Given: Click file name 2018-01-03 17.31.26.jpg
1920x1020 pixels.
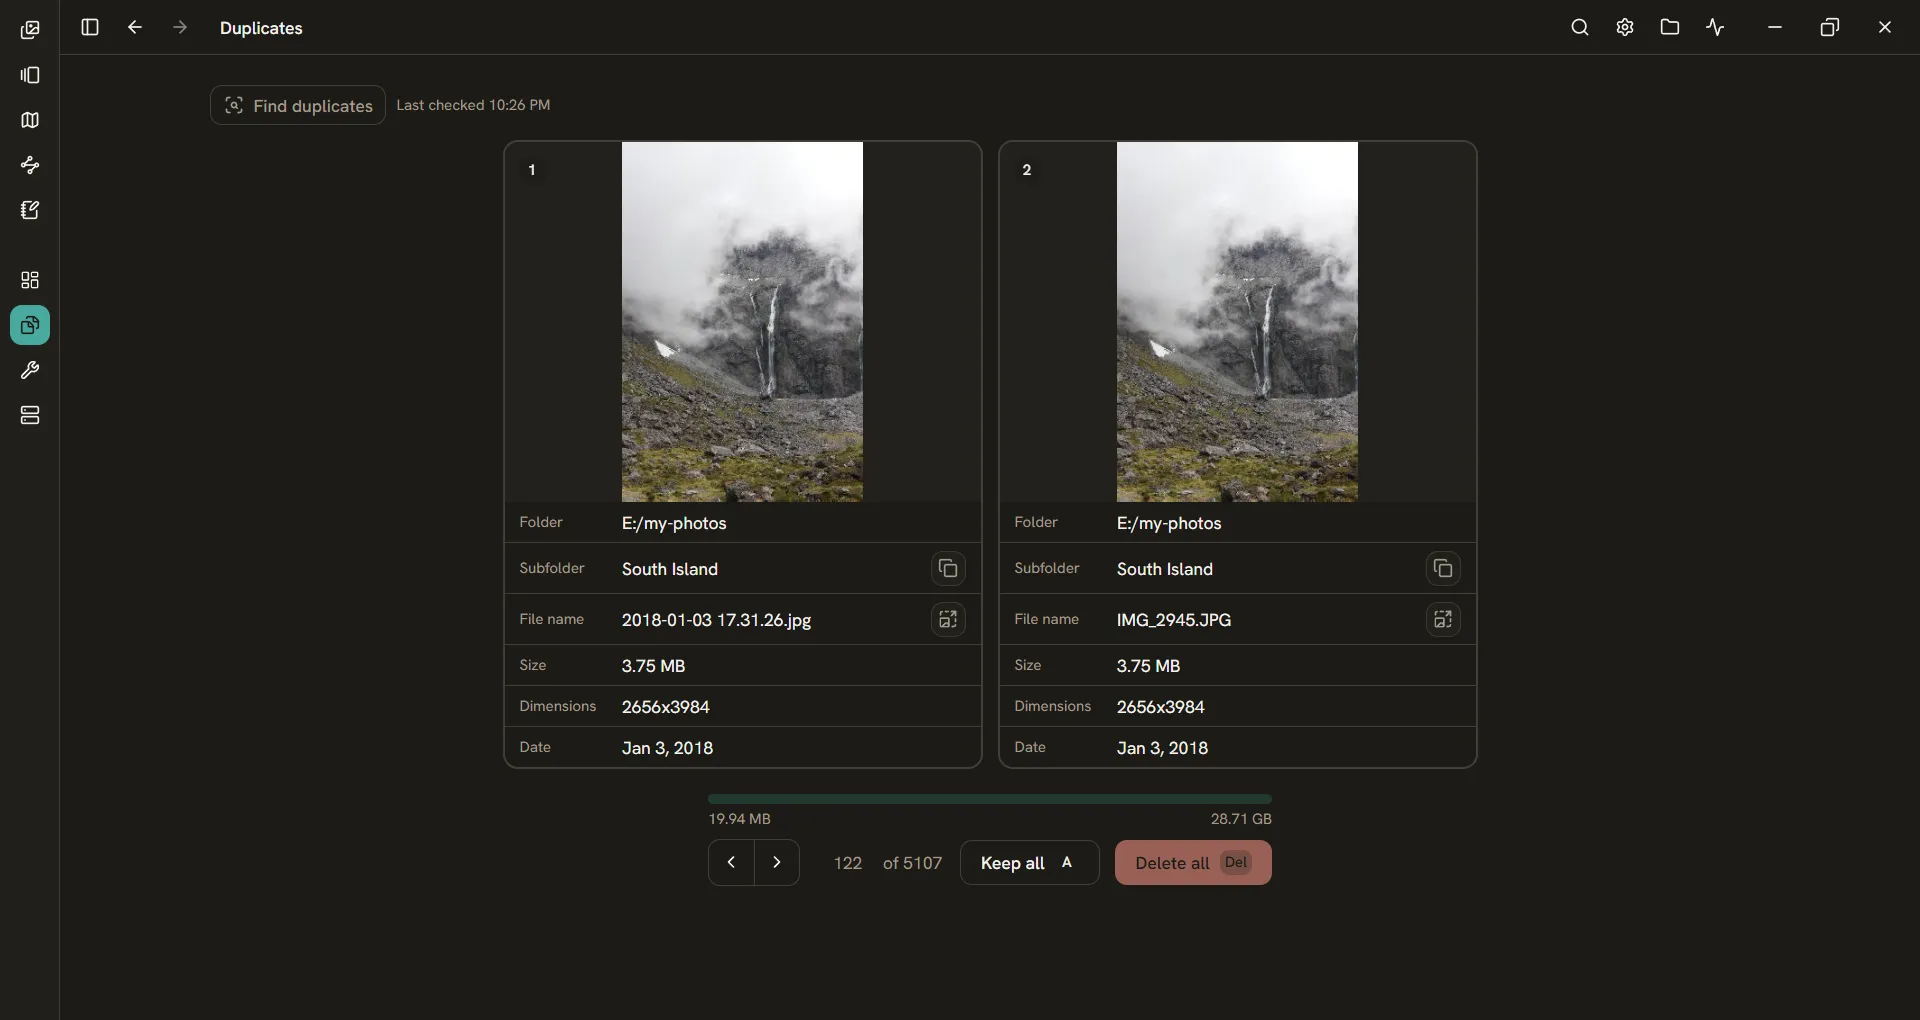Looking at the screenshot, I should pos(716,620).
